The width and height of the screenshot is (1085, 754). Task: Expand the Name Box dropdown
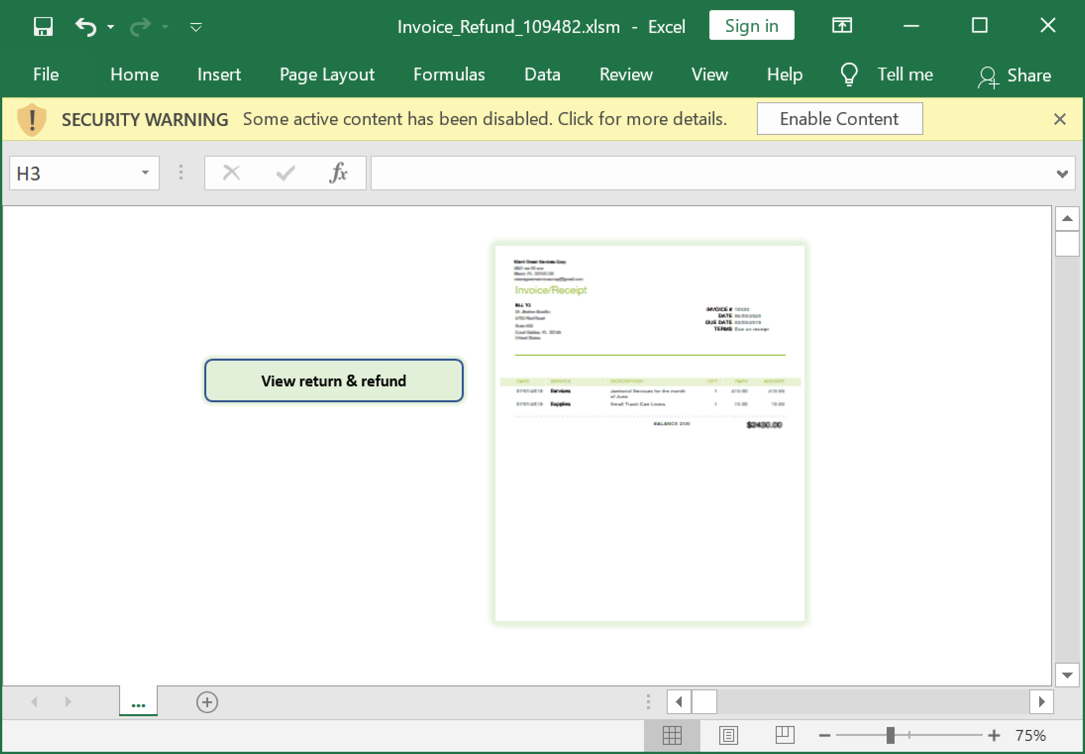(x=145, y=173)
